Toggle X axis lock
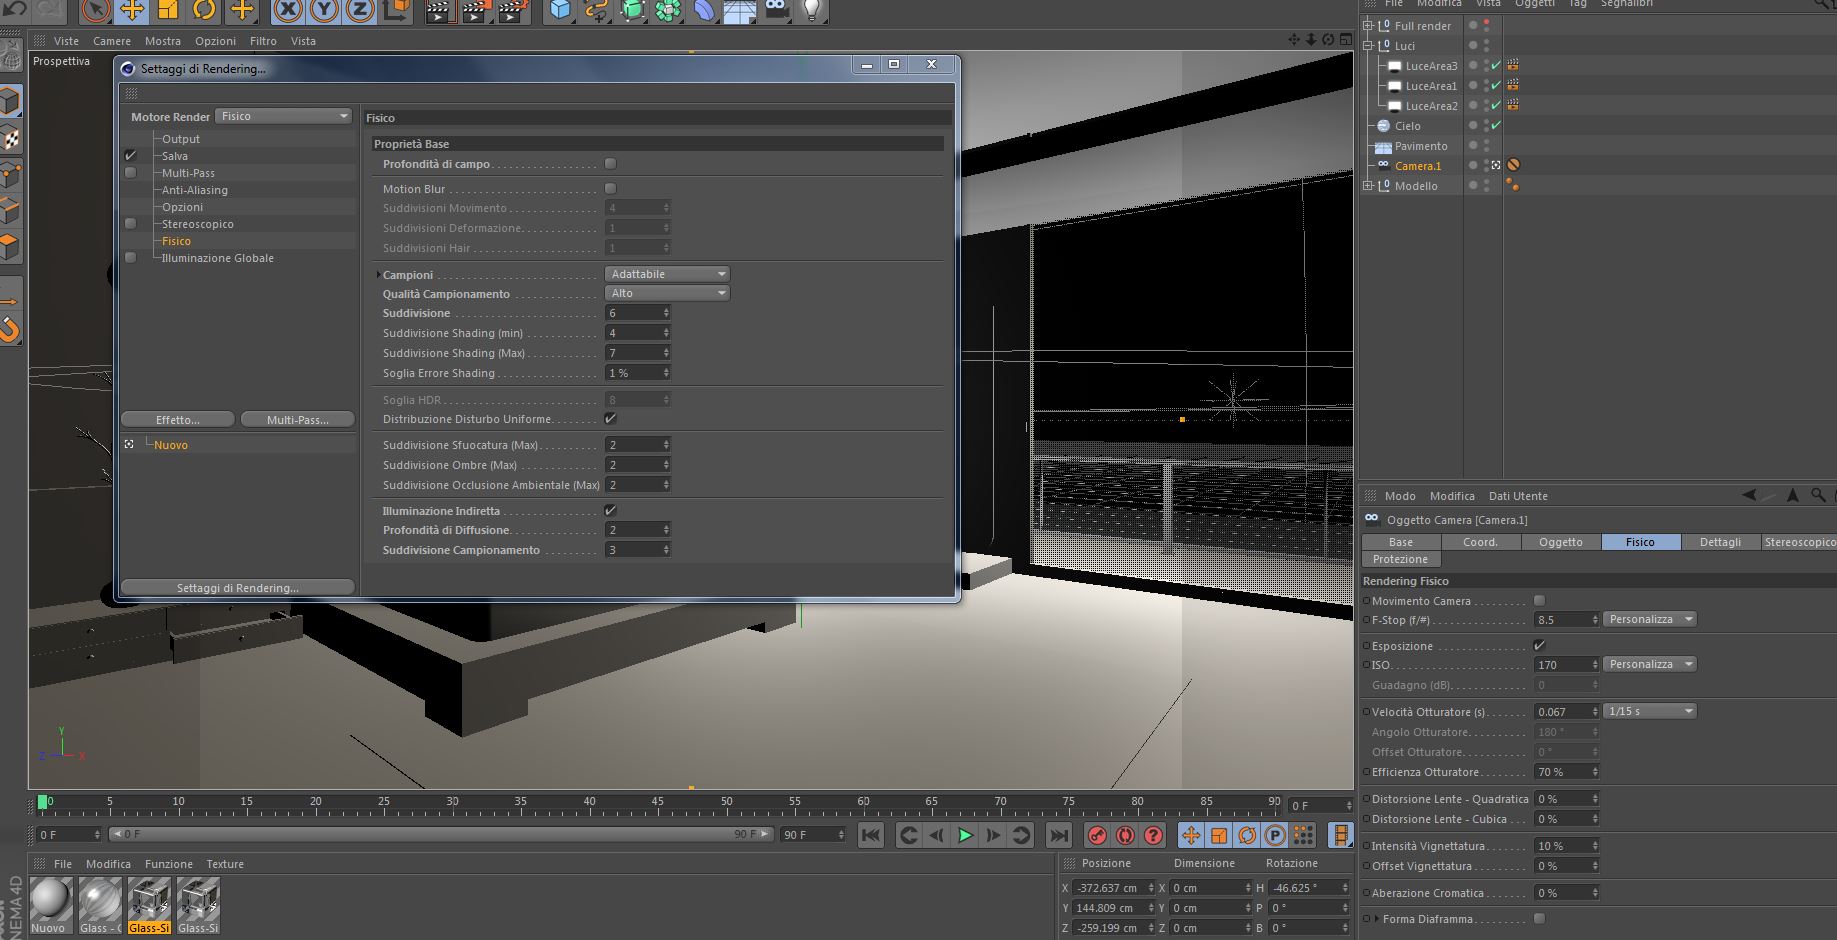Image resolution: width=1837 pixels, height=940 pixels. coord(288,10)
